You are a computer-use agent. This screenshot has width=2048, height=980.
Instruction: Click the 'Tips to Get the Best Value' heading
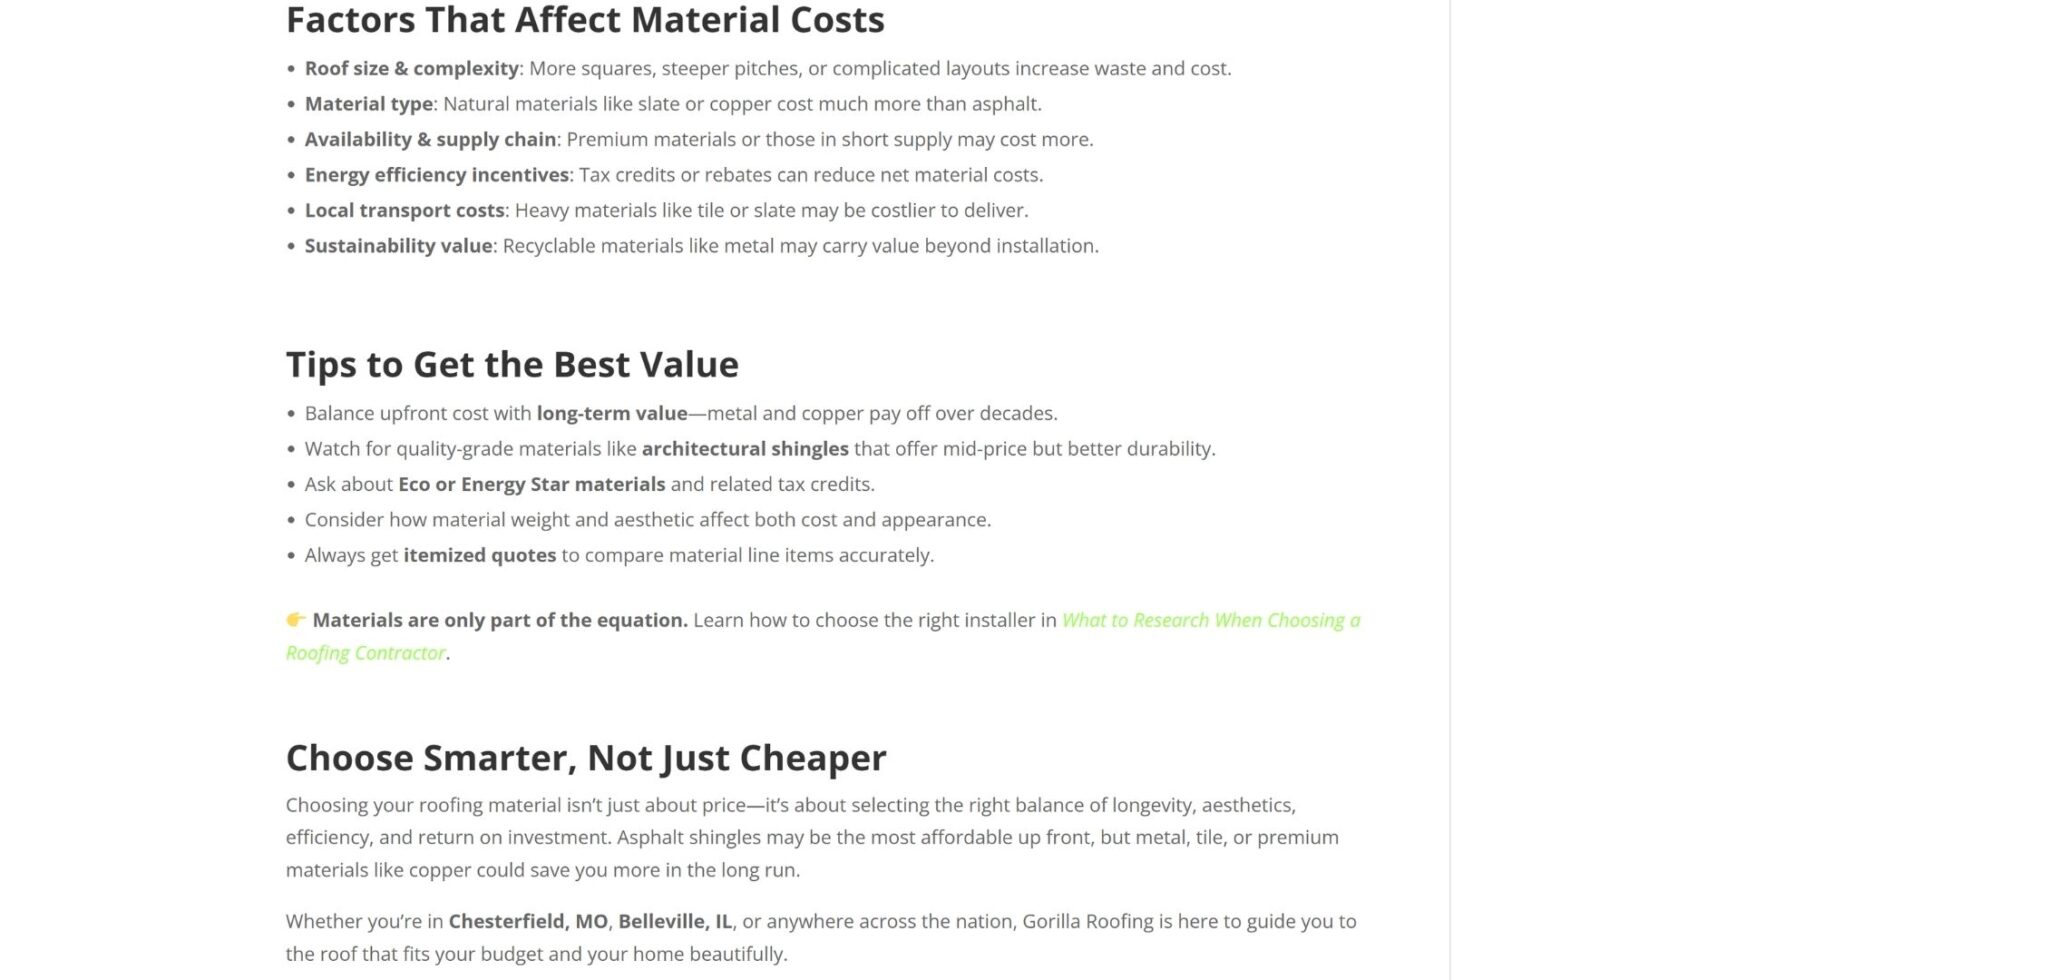(512, 365)
